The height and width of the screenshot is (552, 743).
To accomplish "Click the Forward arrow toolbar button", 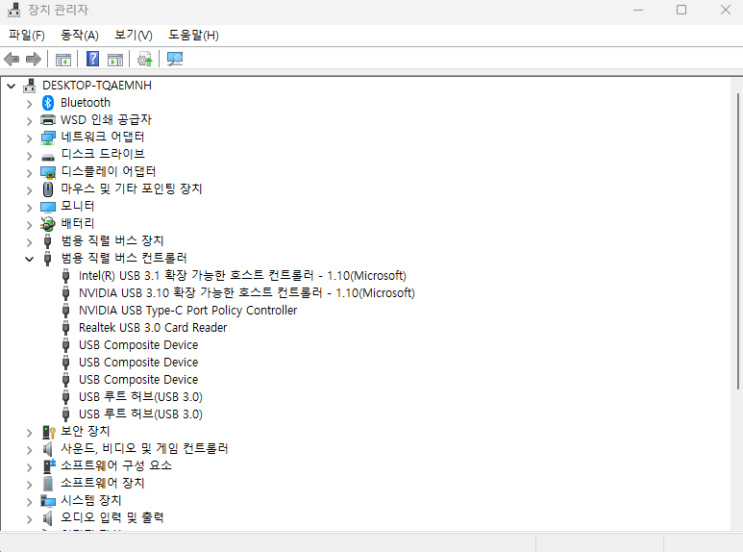I will pos(33,59).
